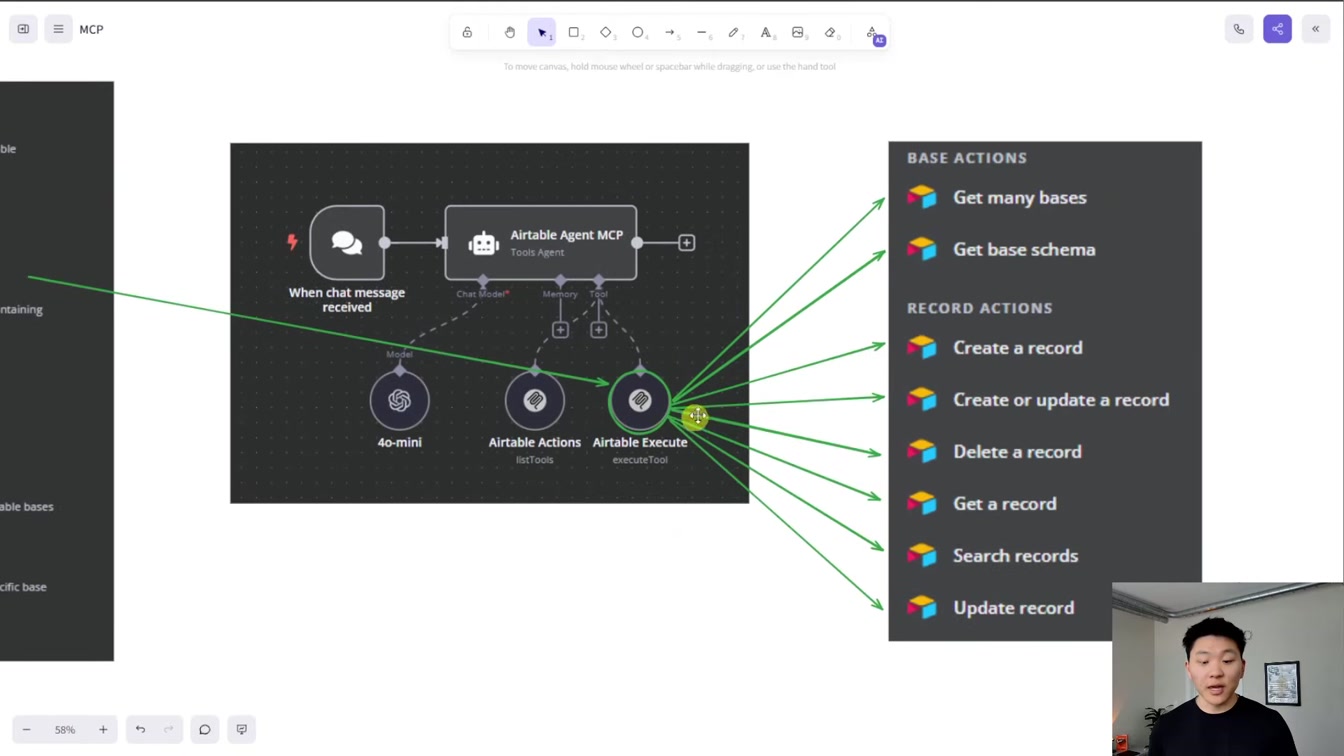Reset zoom via the 58% label
This screenshot has width=1344, height=756.
point(65,730)
